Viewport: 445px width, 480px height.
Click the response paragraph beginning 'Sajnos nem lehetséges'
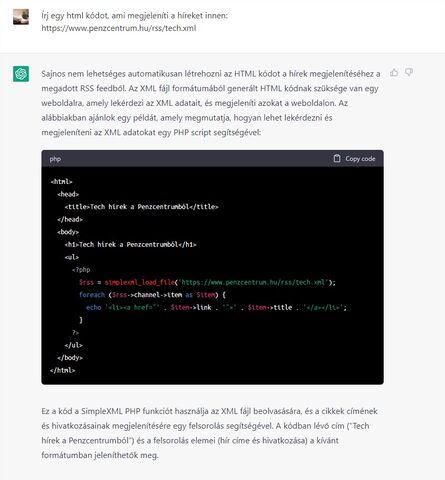coord(211,103)
